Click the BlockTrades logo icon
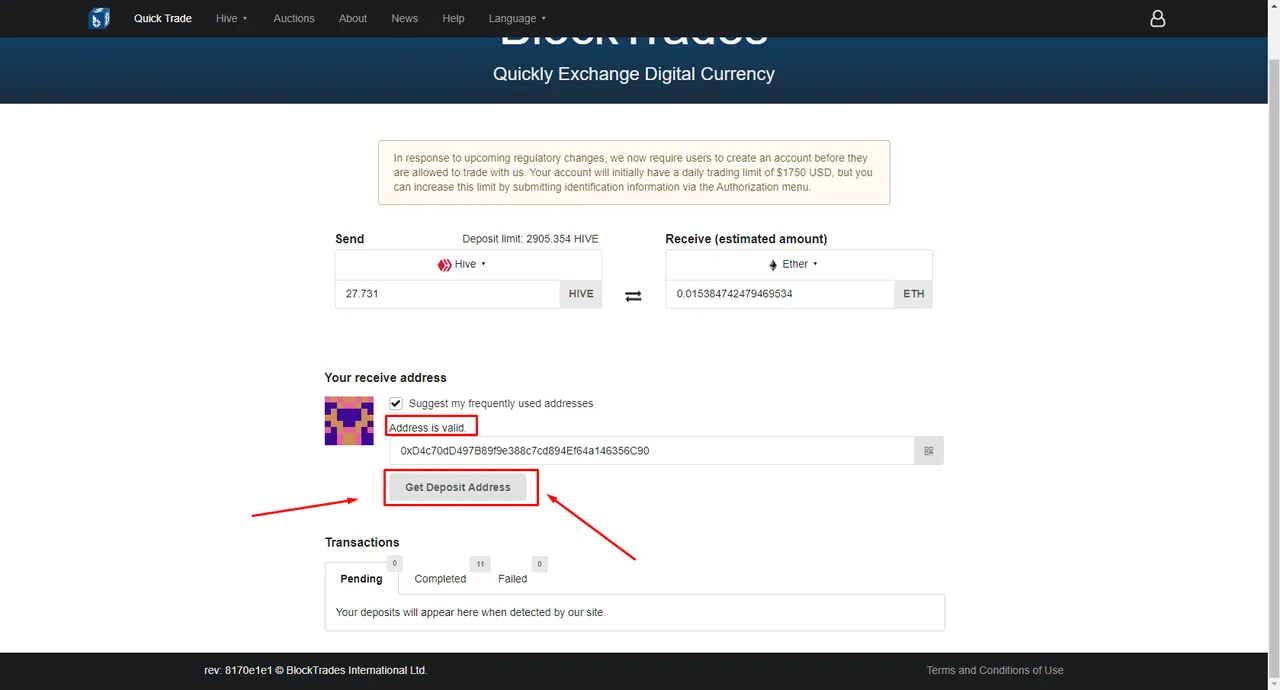This screenshot has height=690, width=1280. coord(99,18)
